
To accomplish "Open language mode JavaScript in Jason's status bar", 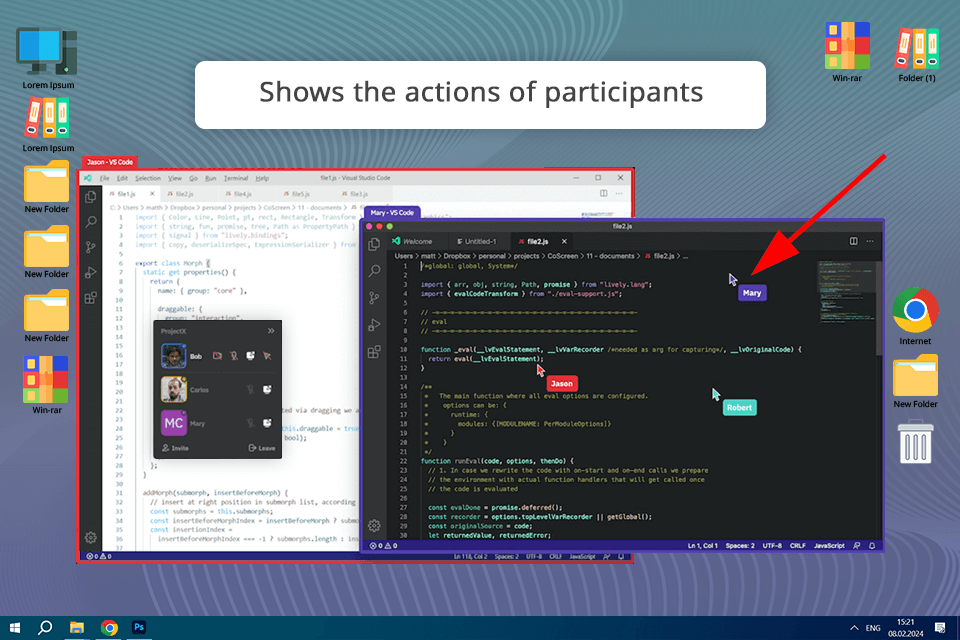I will point(582,557).
